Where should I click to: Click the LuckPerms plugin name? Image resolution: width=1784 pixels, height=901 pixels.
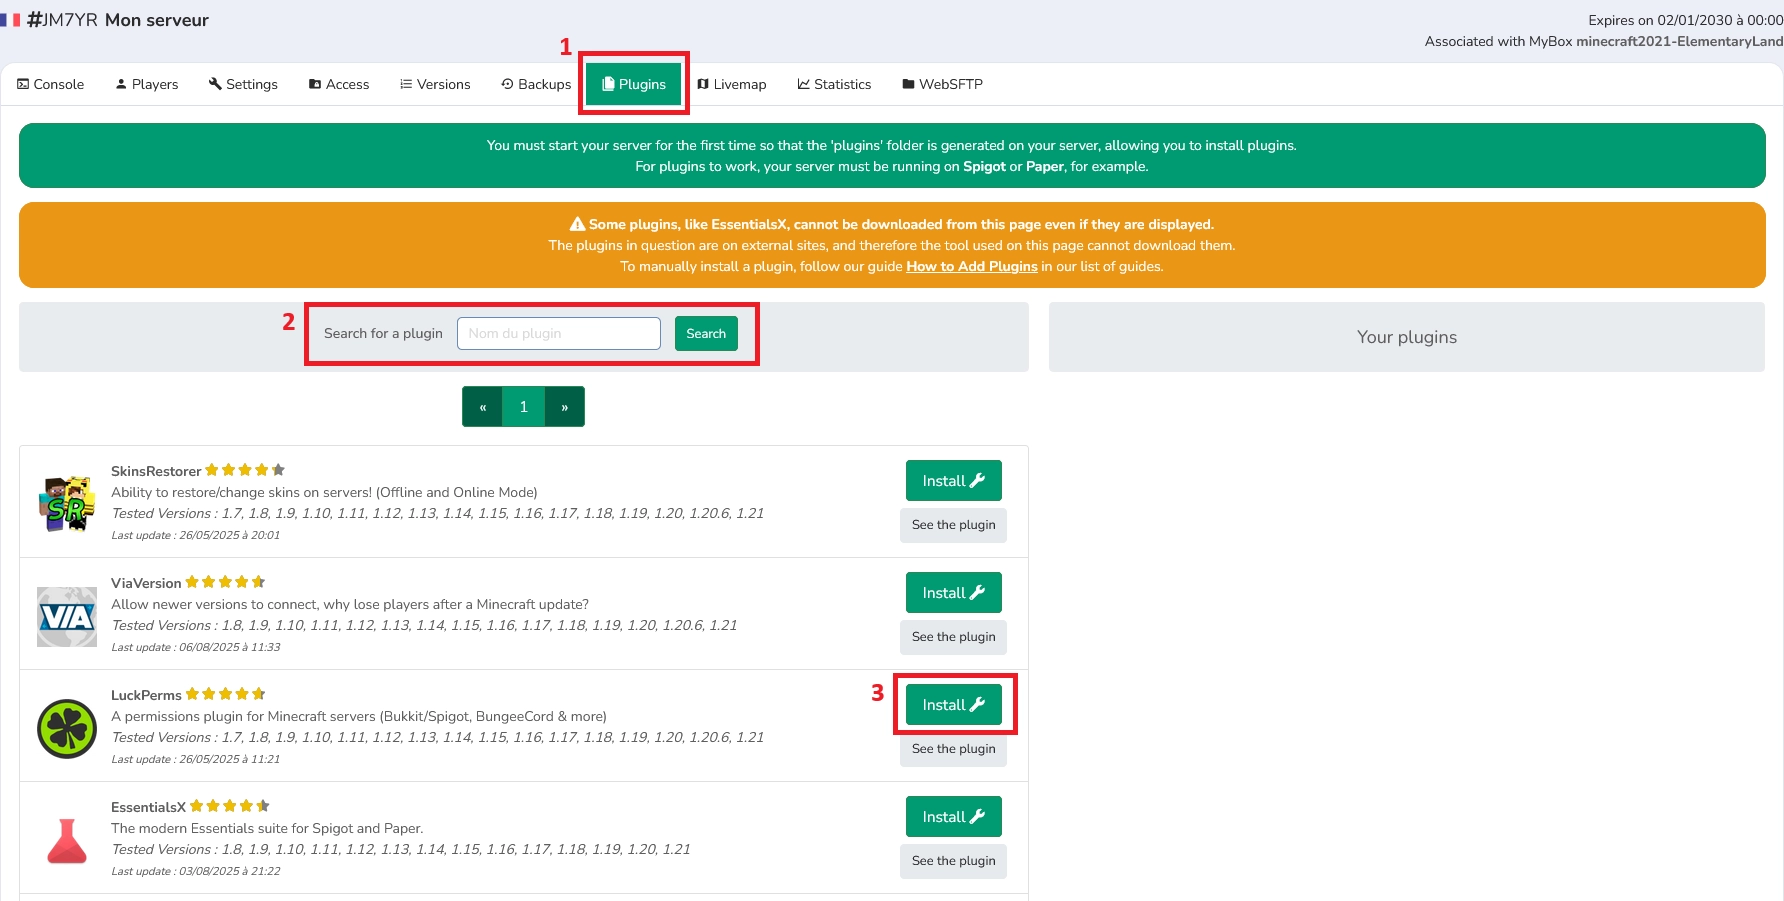coord(146,695)
